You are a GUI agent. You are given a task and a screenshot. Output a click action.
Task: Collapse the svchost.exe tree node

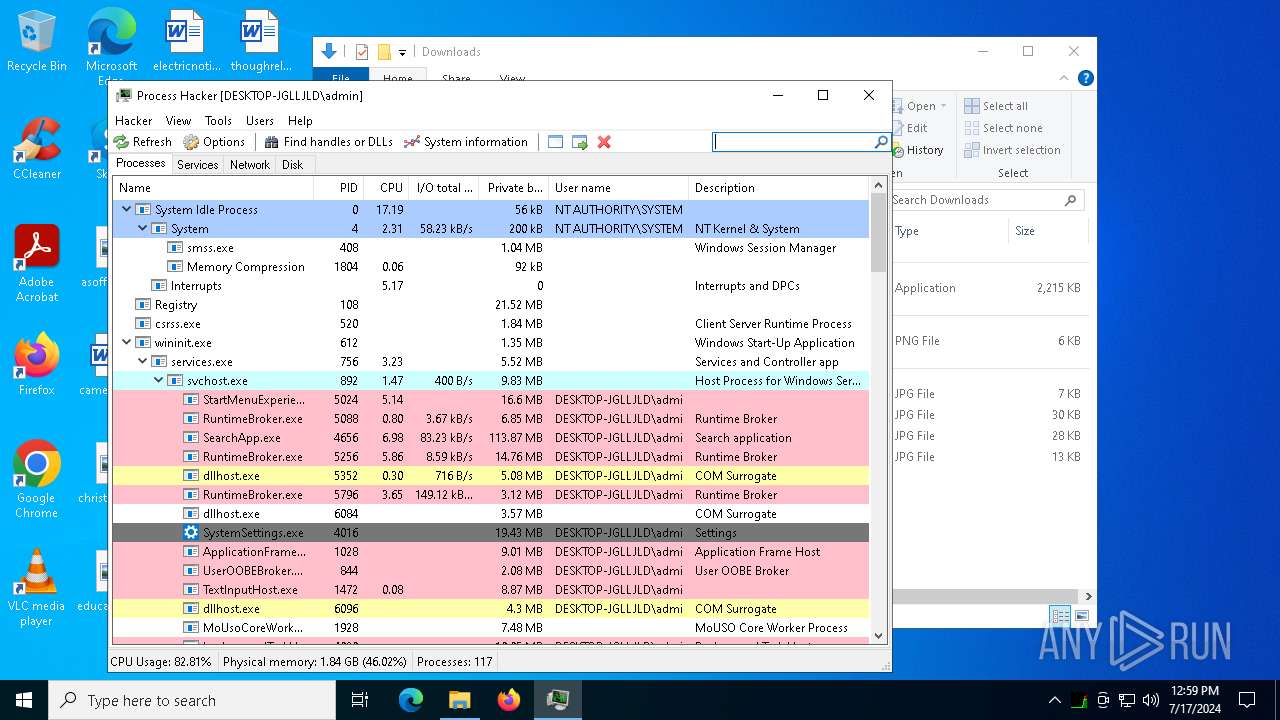click(x=159, y=381)
